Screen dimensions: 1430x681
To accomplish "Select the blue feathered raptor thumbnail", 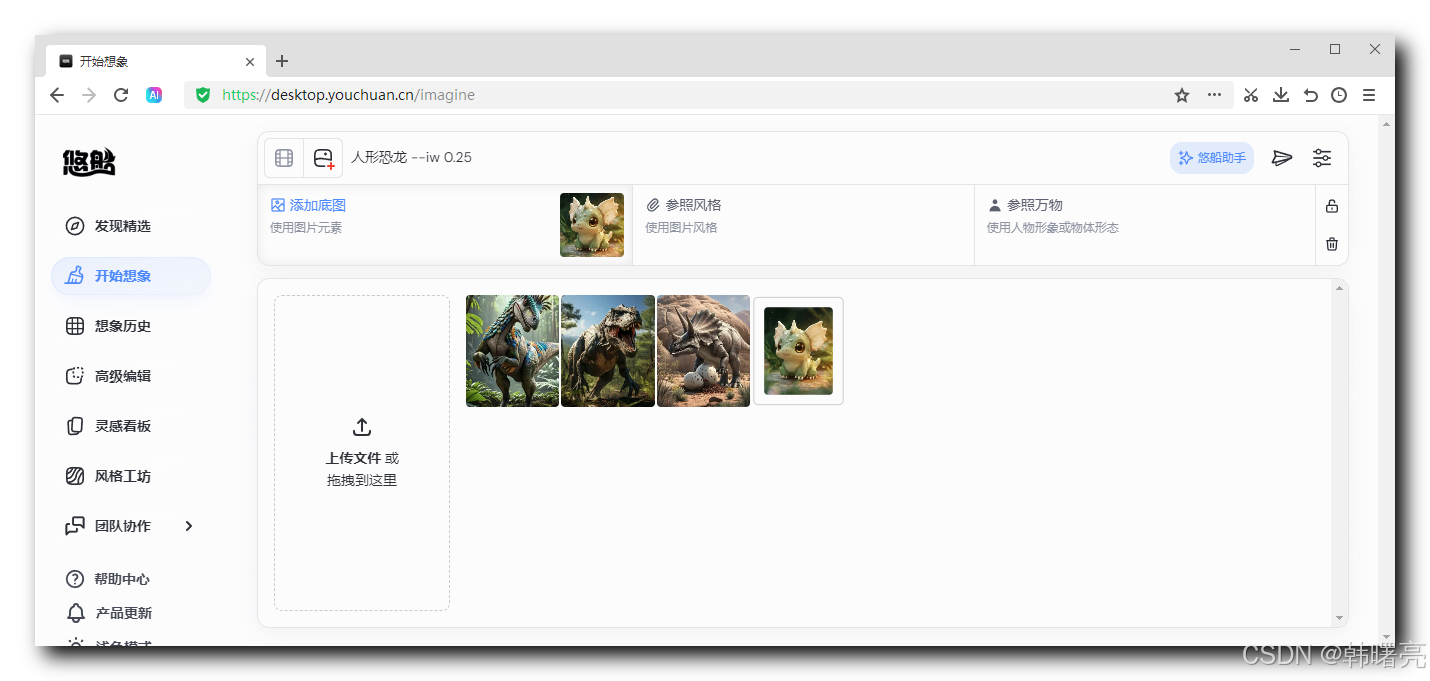I will [512, 351].
